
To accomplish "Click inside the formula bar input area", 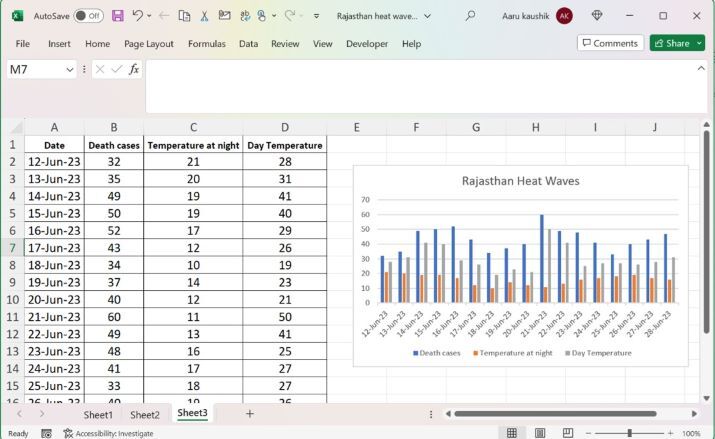I will coord(420,86).
